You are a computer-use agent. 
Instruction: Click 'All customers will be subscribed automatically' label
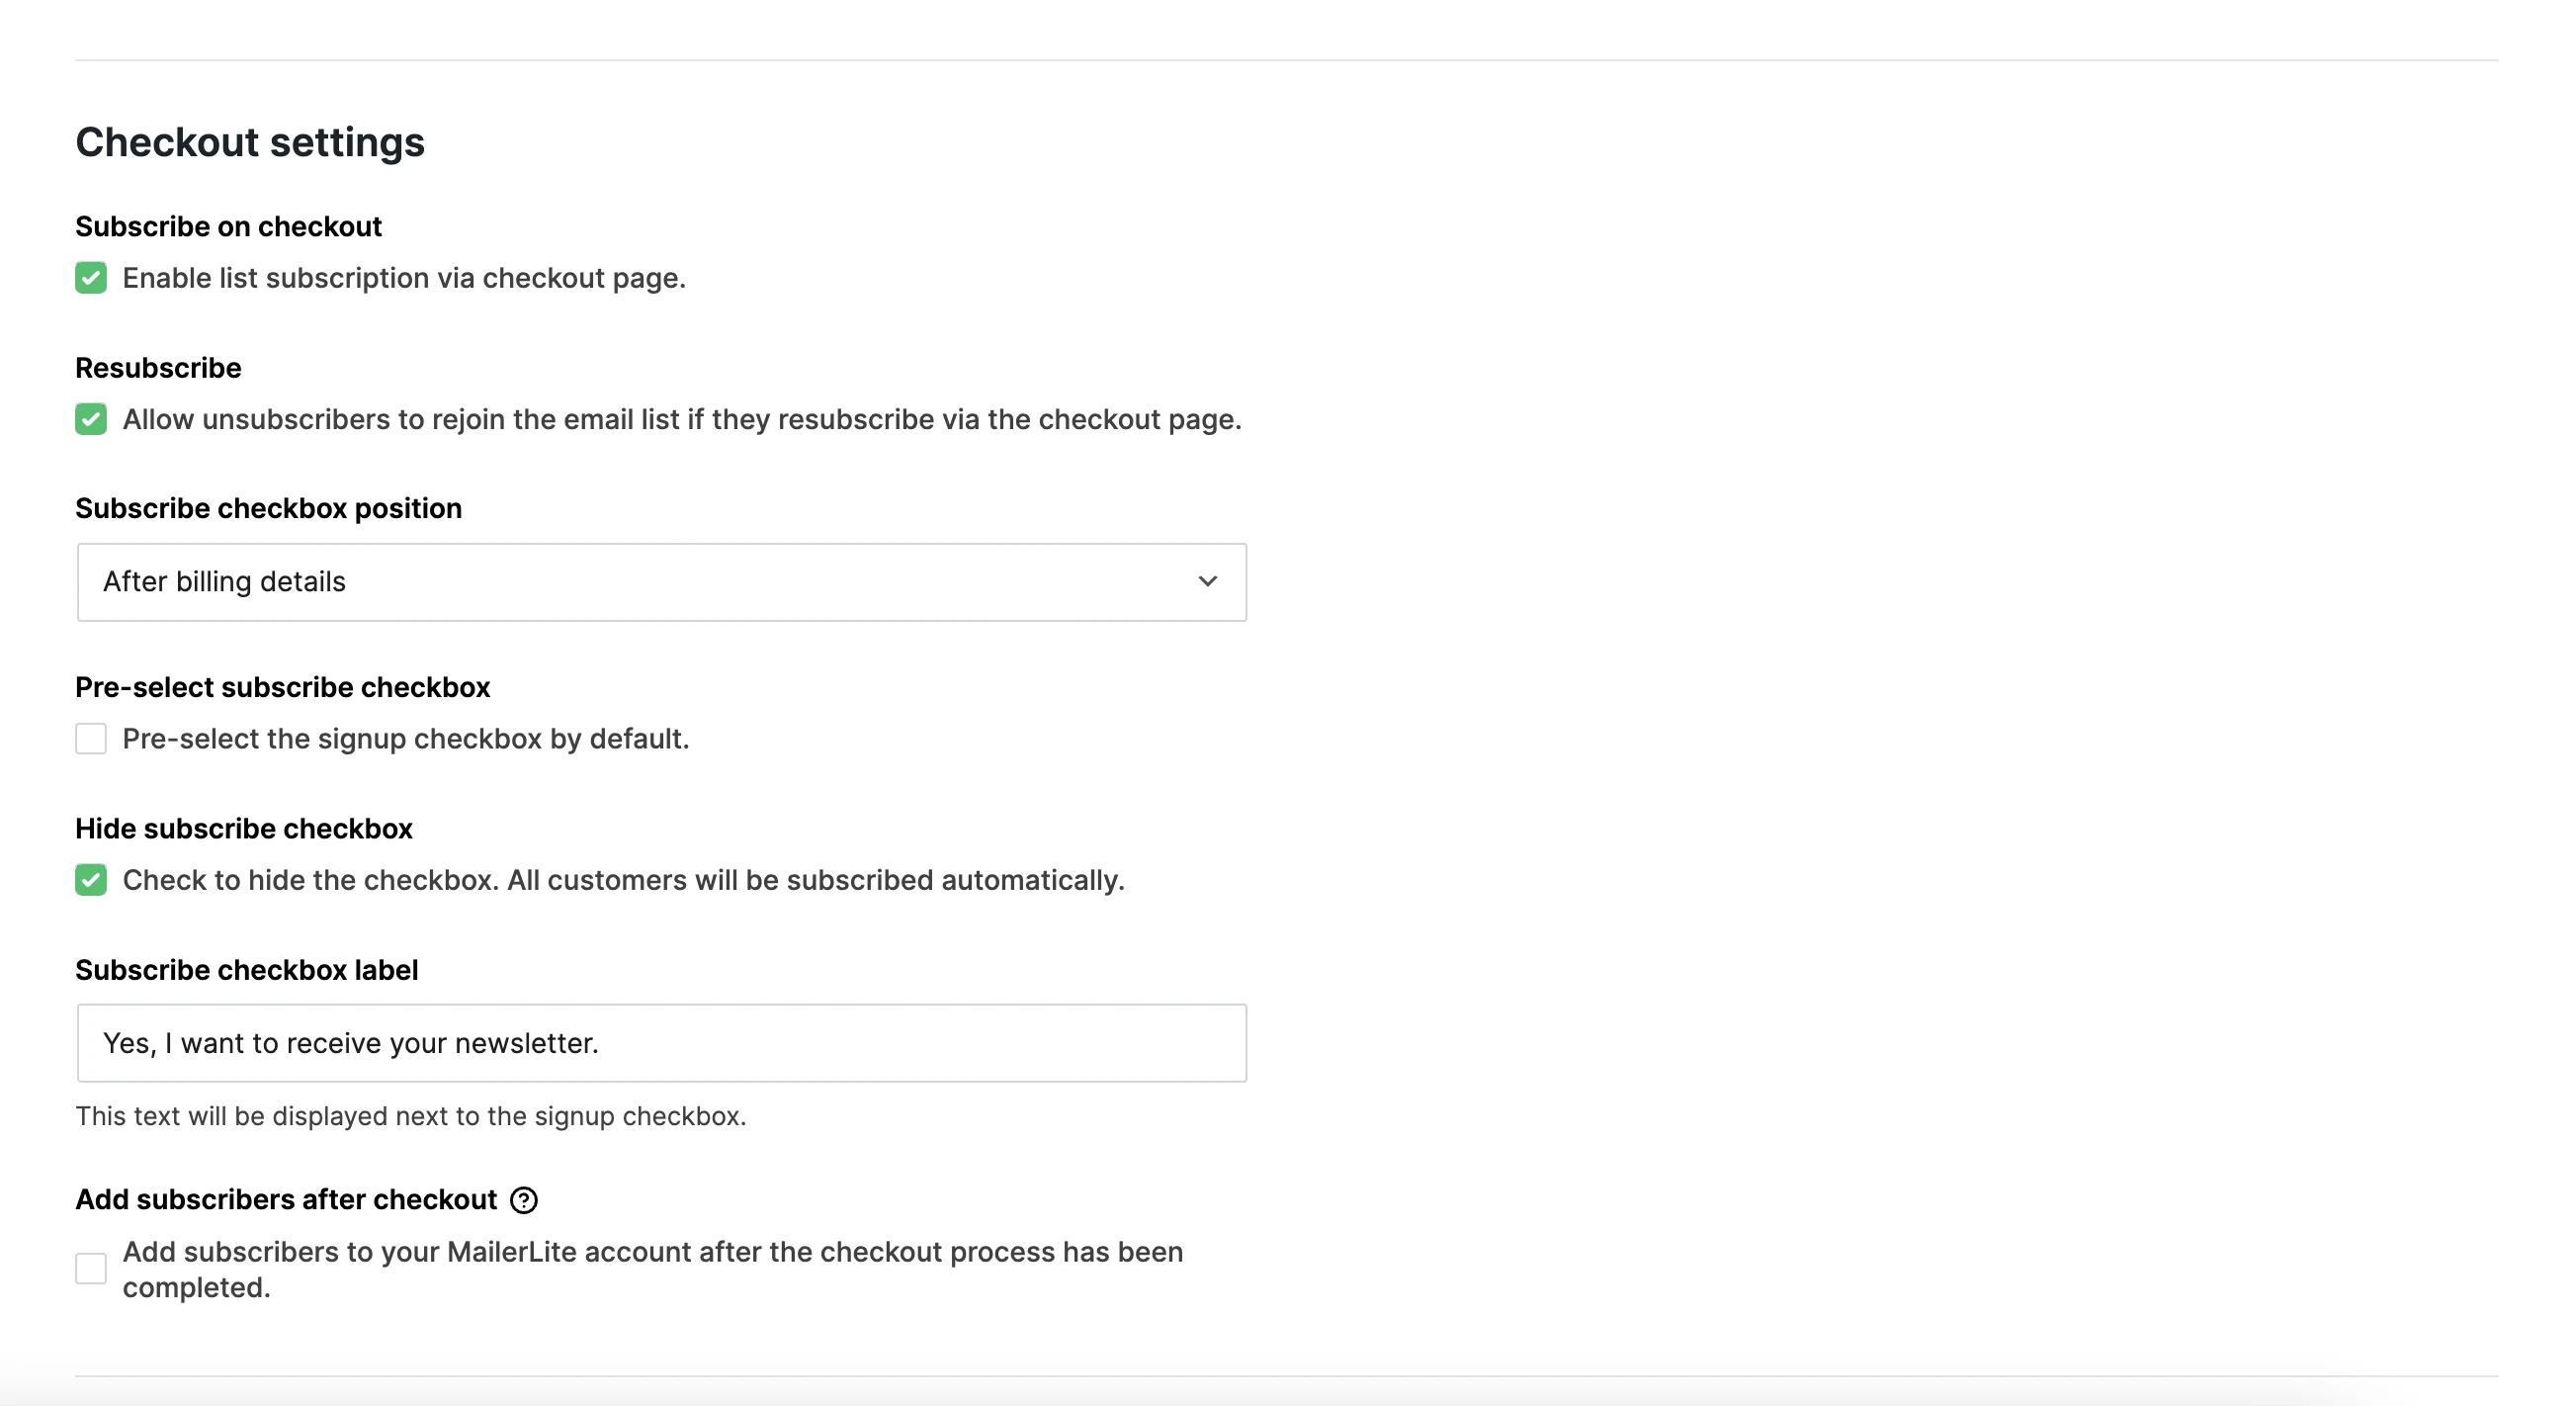(816, 880)
